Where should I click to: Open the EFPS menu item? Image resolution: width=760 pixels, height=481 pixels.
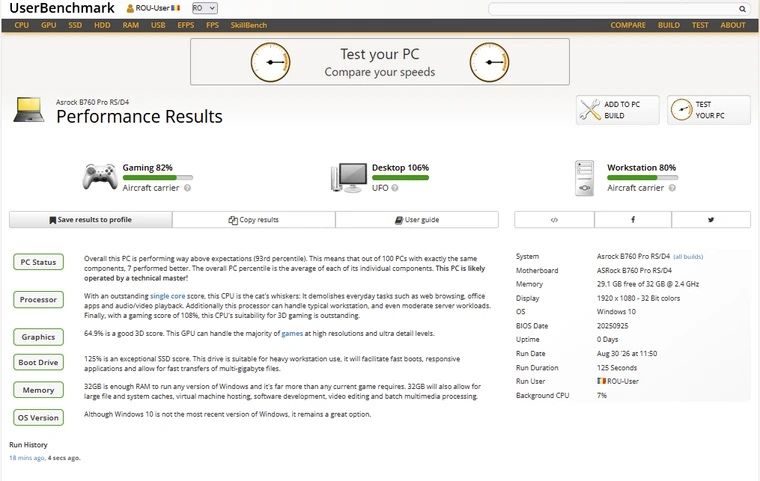click(x=186, y=25)
